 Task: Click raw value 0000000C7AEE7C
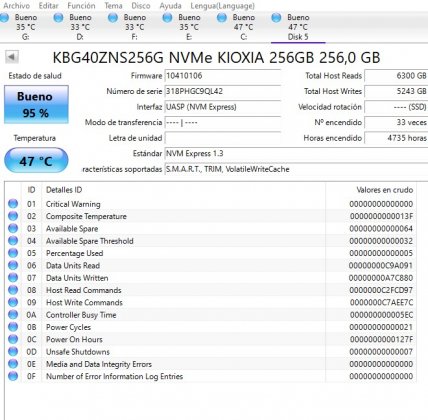tap(381, 303)
